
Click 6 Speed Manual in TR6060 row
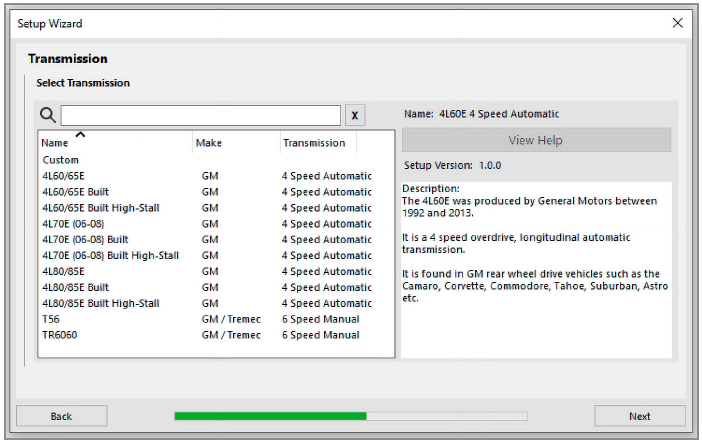coord(321,335)
